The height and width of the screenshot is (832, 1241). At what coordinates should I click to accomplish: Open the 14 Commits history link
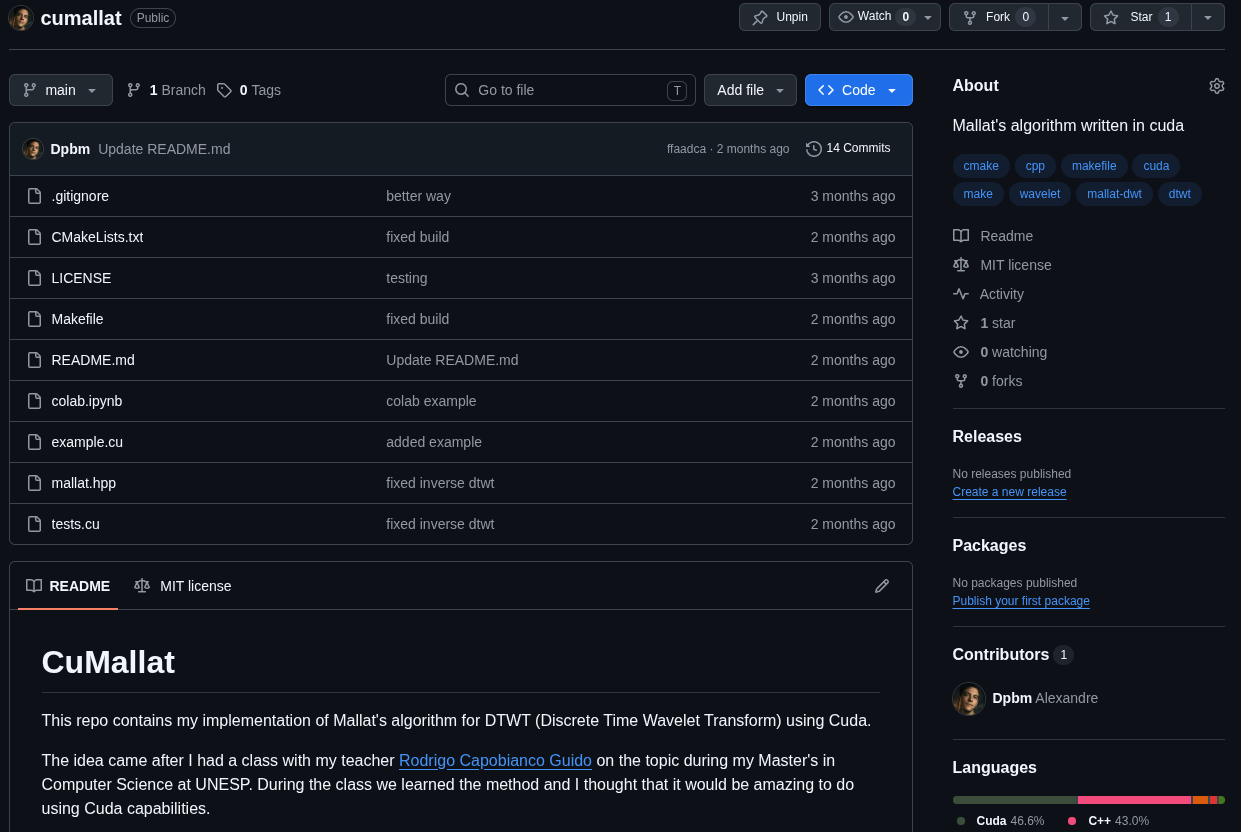pyautogui.click(x=848, y=148)
